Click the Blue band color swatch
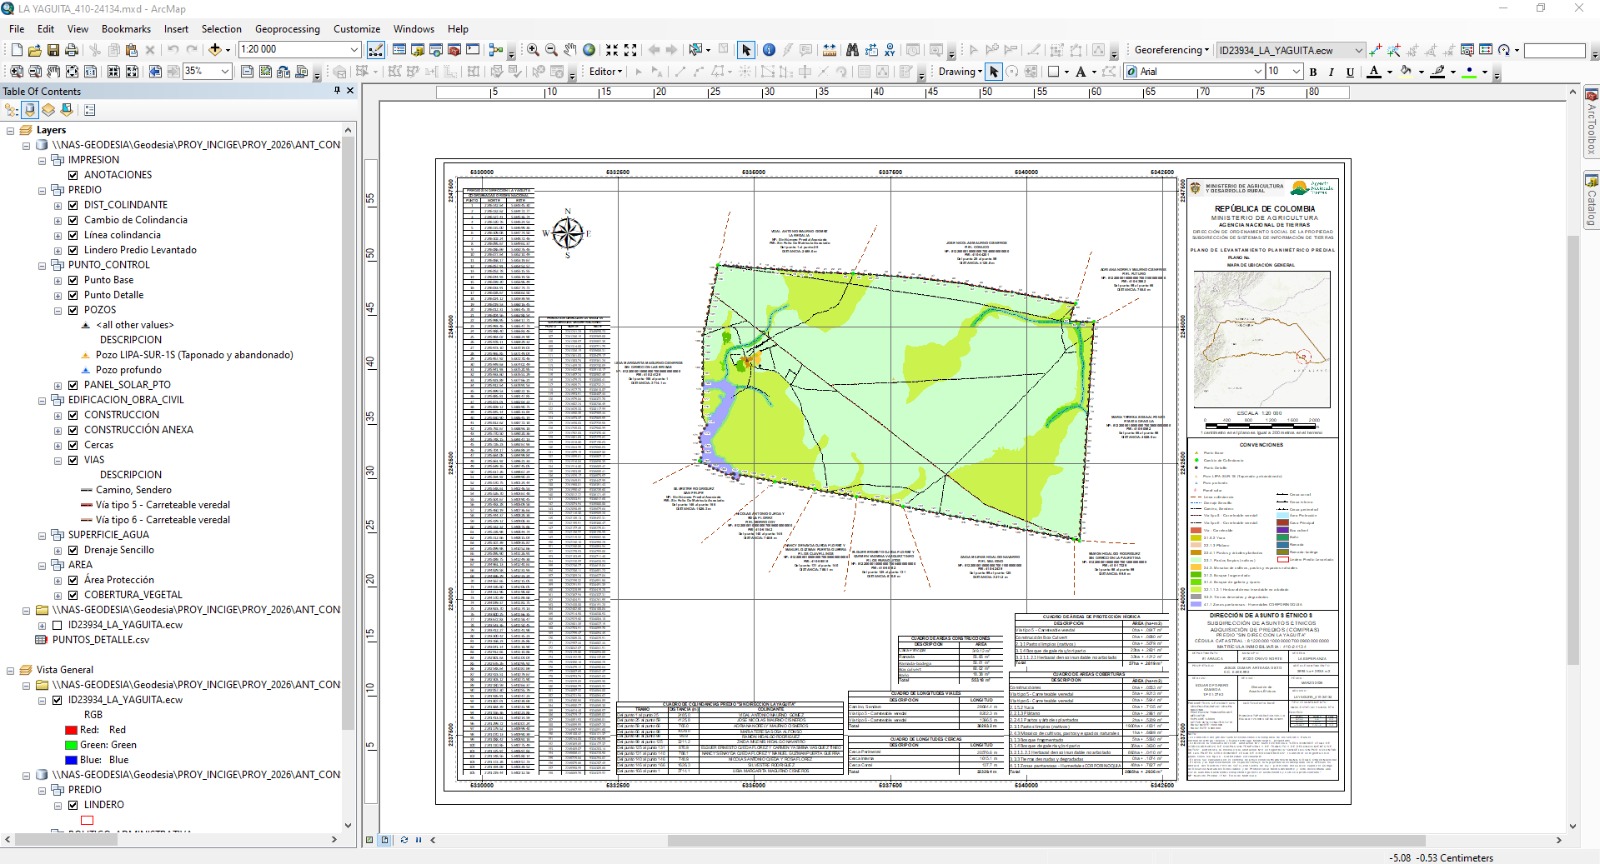 pyautogui.click(x=71, y=760)
